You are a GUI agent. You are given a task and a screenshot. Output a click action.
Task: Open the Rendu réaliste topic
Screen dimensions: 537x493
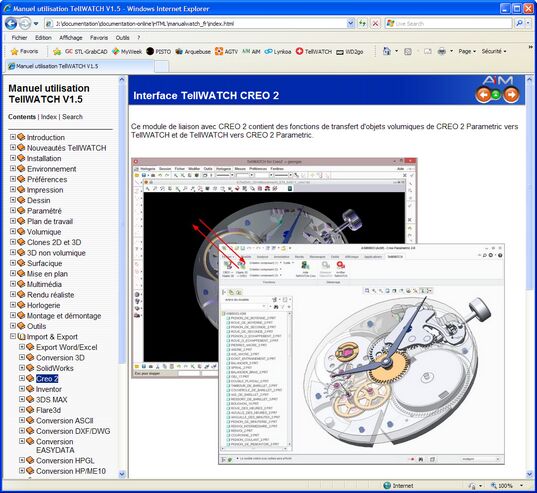coord(50,295)
